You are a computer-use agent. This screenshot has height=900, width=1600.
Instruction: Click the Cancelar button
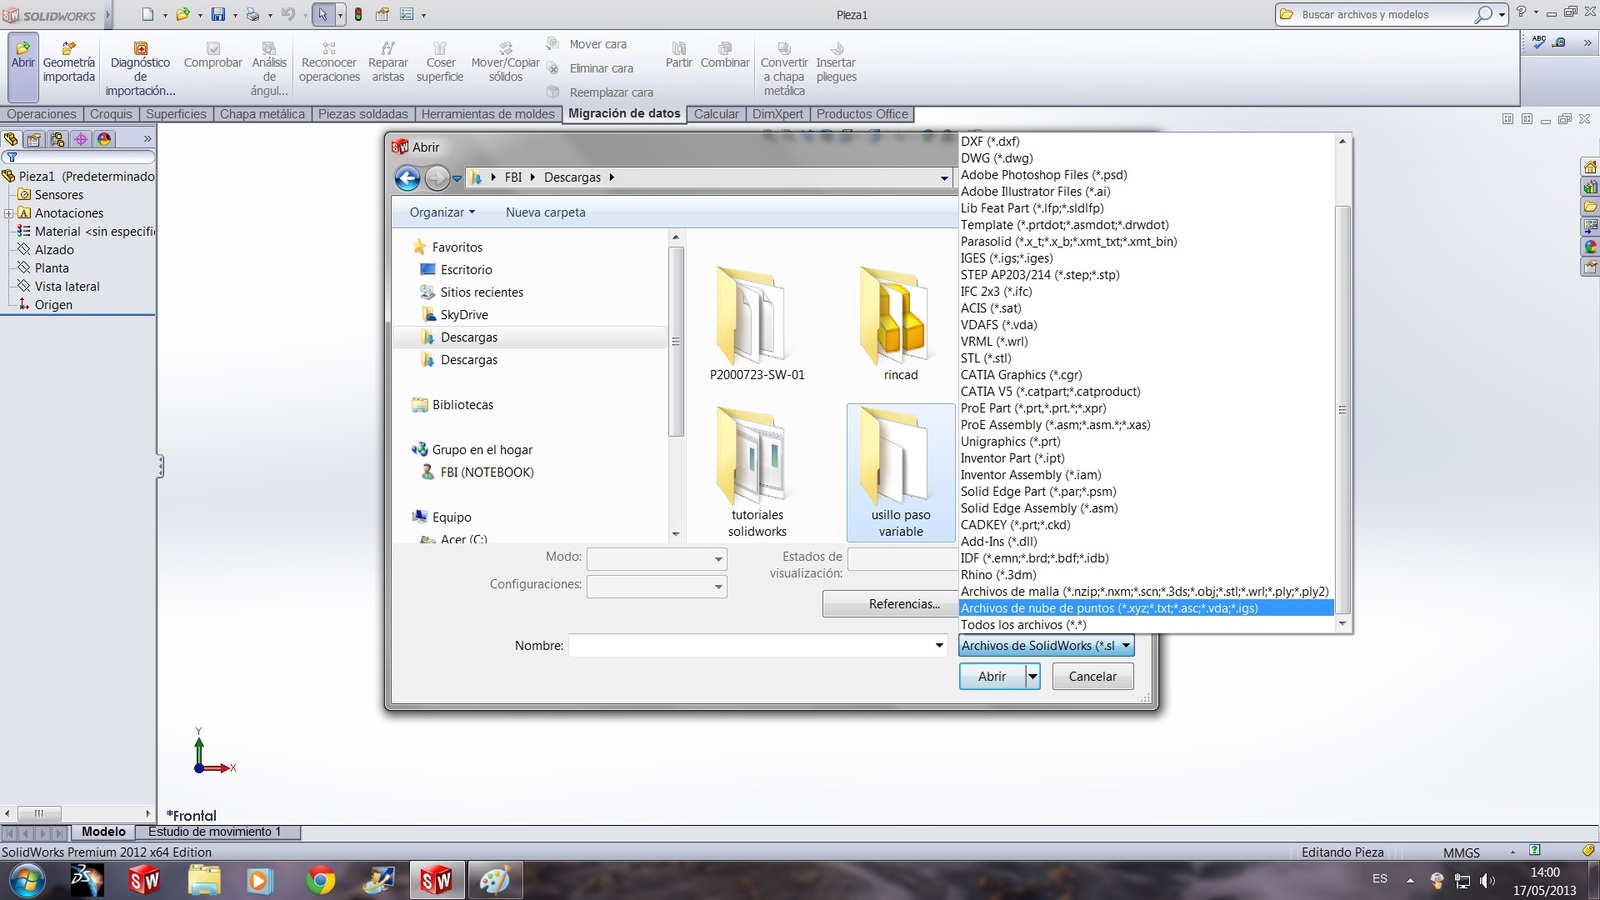[x=1092, y=677]
